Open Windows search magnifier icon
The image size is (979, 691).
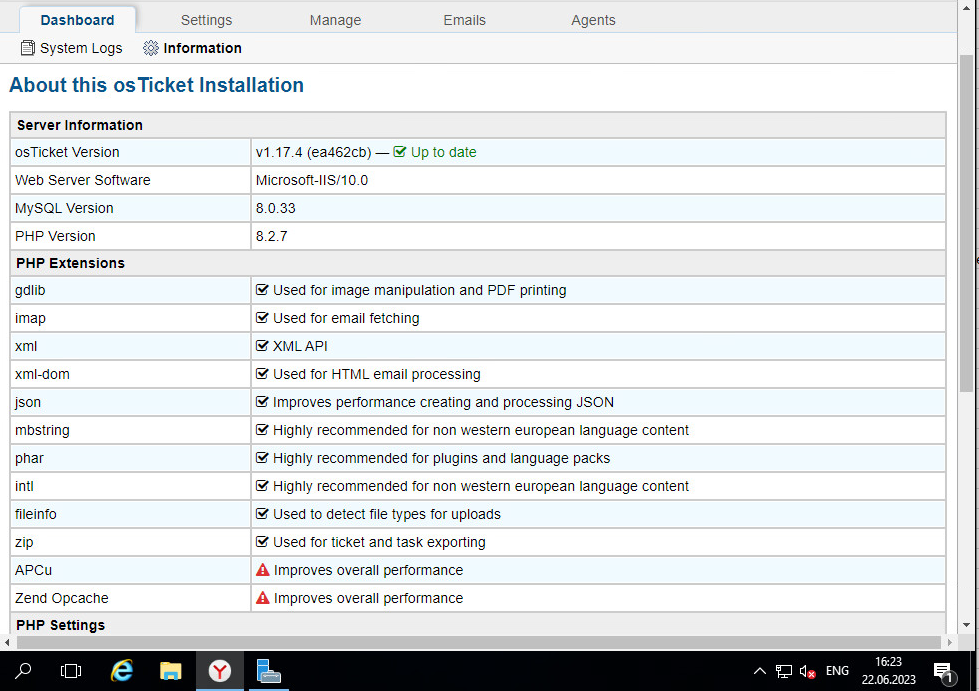click(x=24, y=671)
